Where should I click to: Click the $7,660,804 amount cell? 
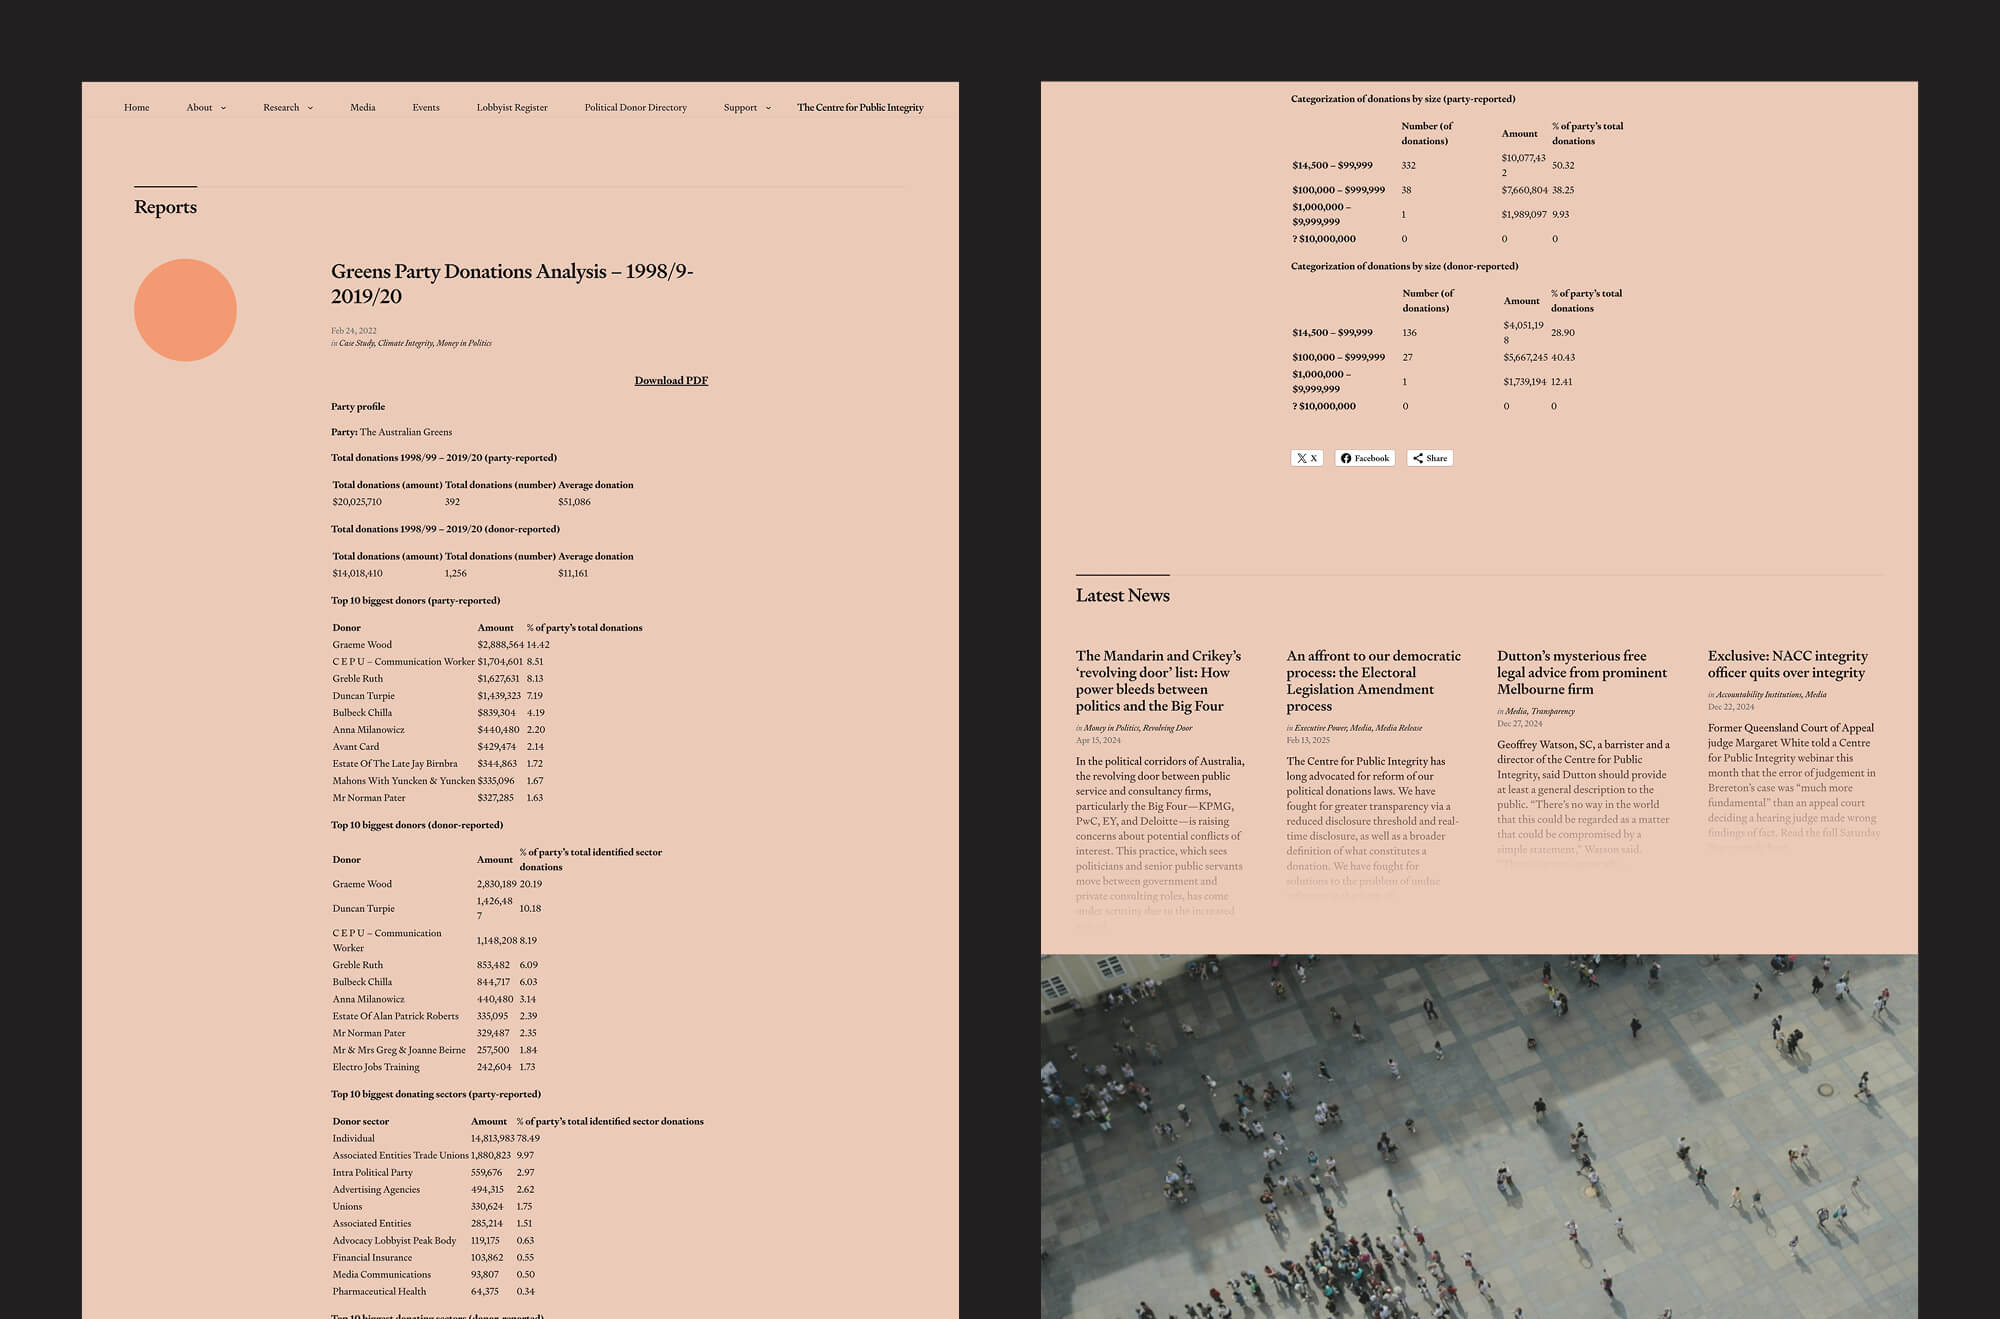coord(1524,190)
